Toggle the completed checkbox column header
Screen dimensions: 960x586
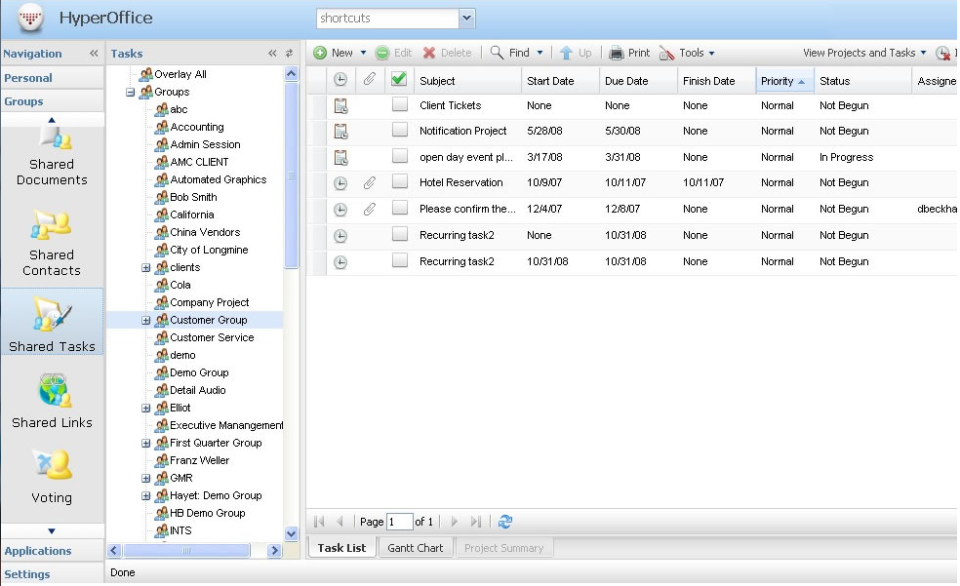tap(399, 79)
